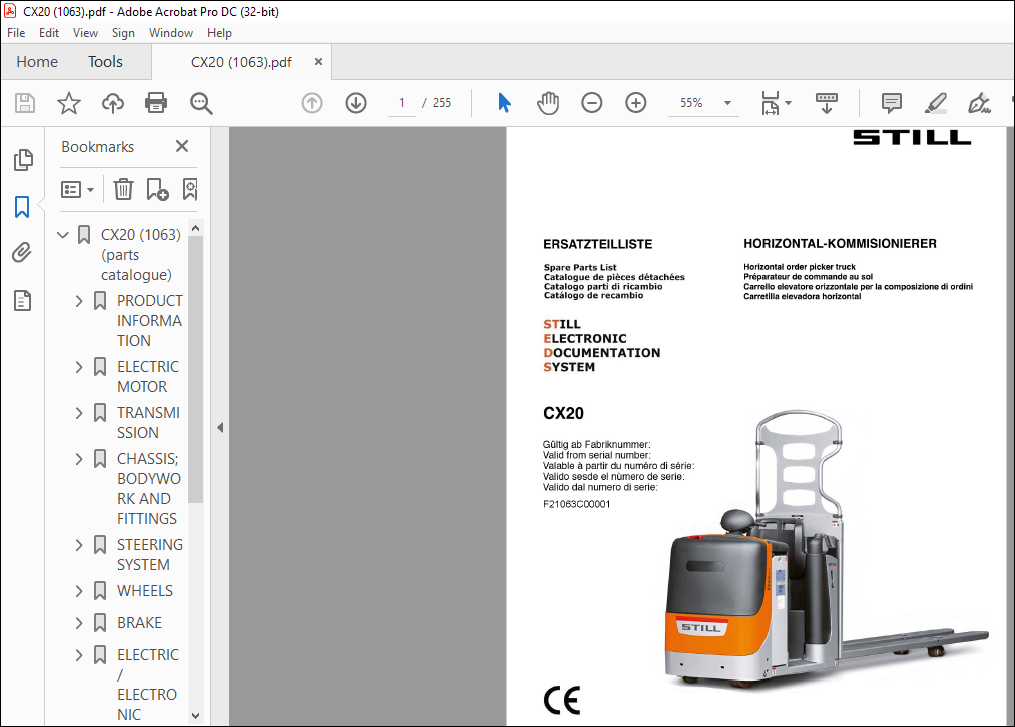Select the Highlight text pen tool
Viewport: 1015px width, 727px height.
(935, 103)
